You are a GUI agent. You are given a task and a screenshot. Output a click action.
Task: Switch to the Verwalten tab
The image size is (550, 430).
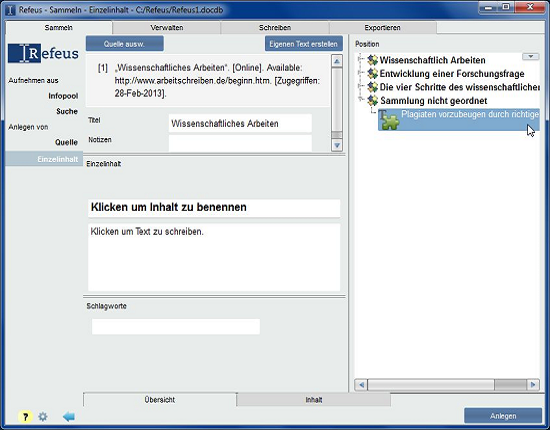tap(167, 27)
